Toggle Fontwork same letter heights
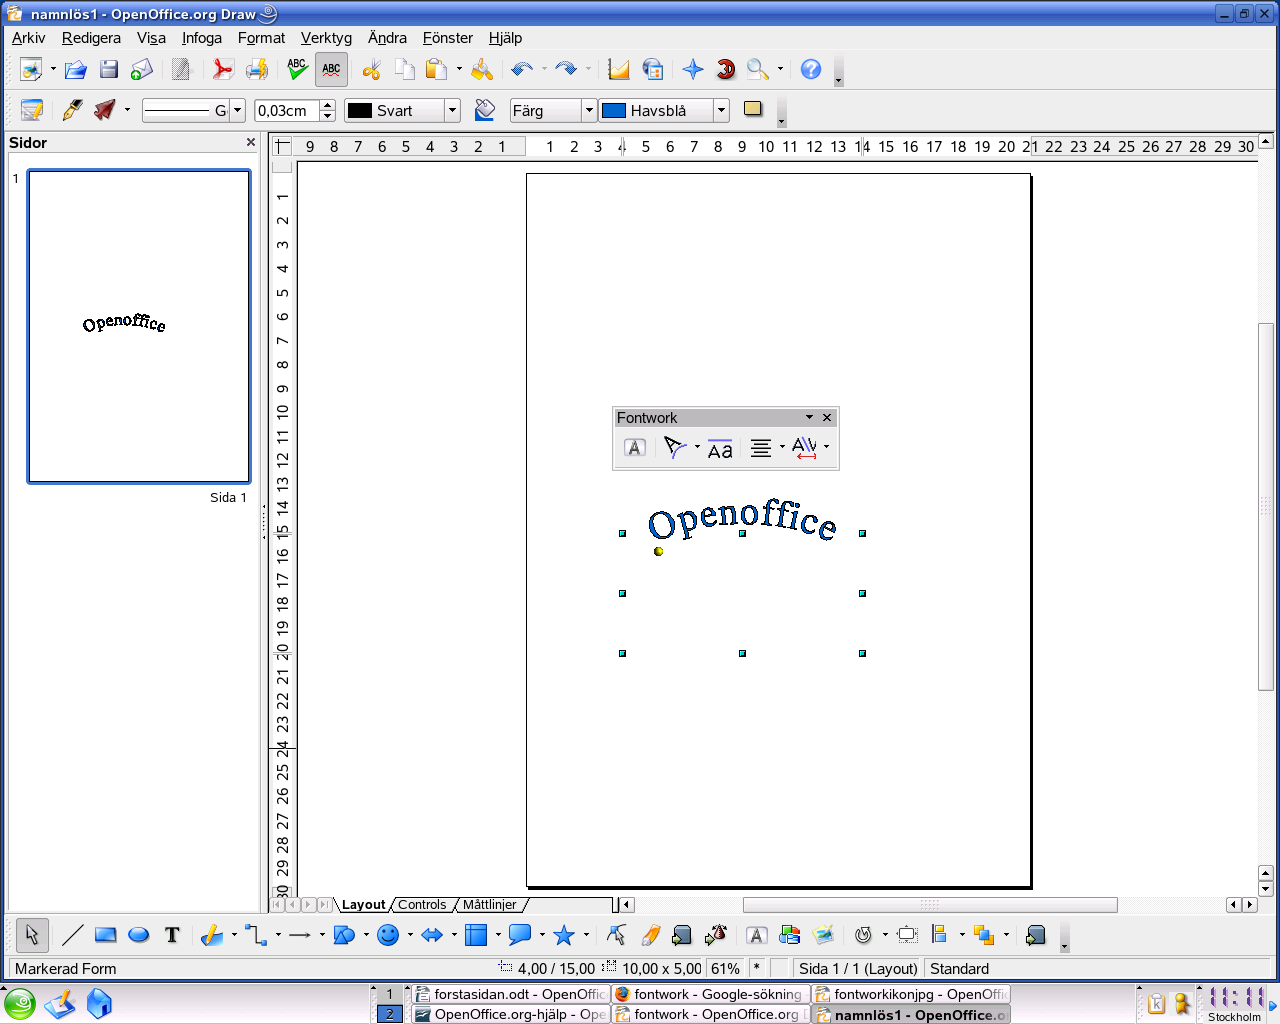The width and height of the screenshot is (1280, 1024). (720, 448)
